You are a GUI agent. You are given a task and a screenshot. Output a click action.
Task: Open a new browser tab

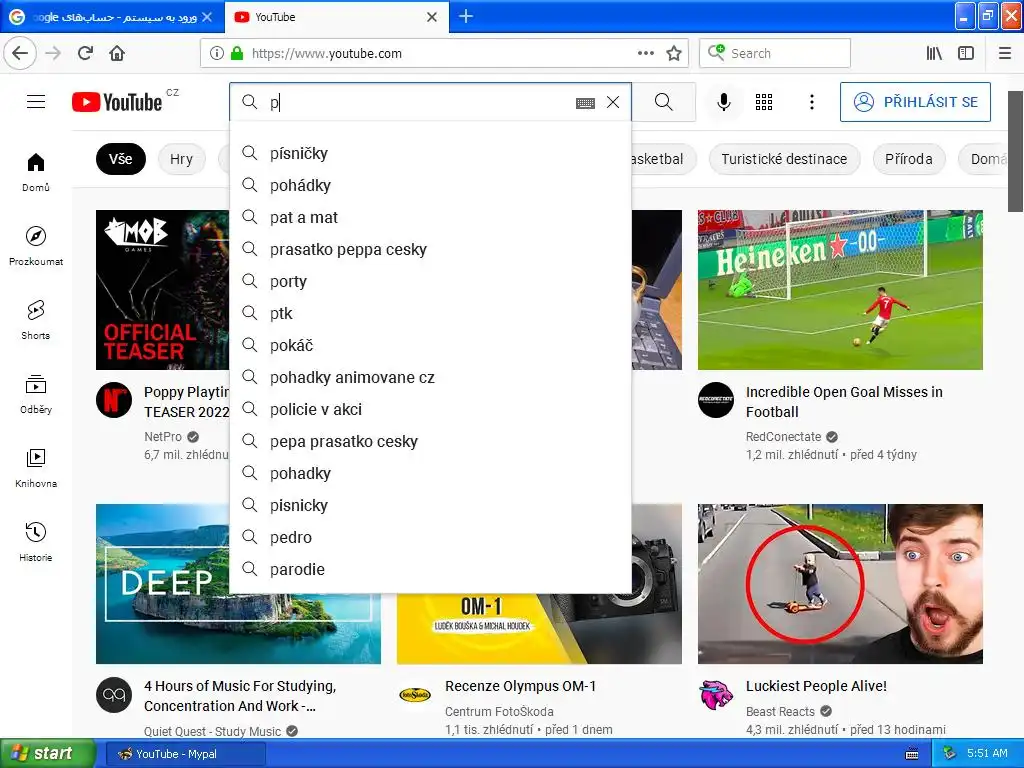(x=466, y=16)
